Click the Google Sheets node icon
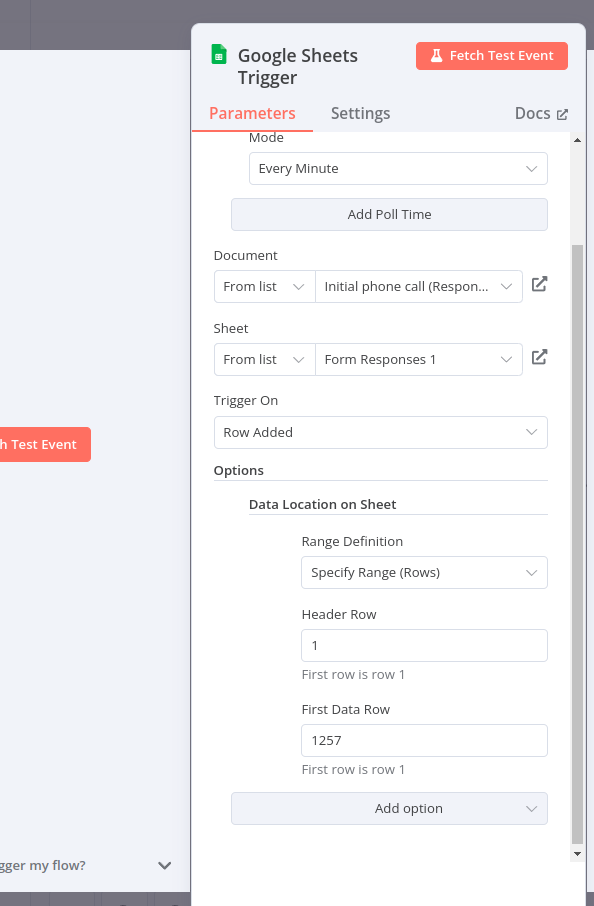594x906 pixels. (219, 55)
